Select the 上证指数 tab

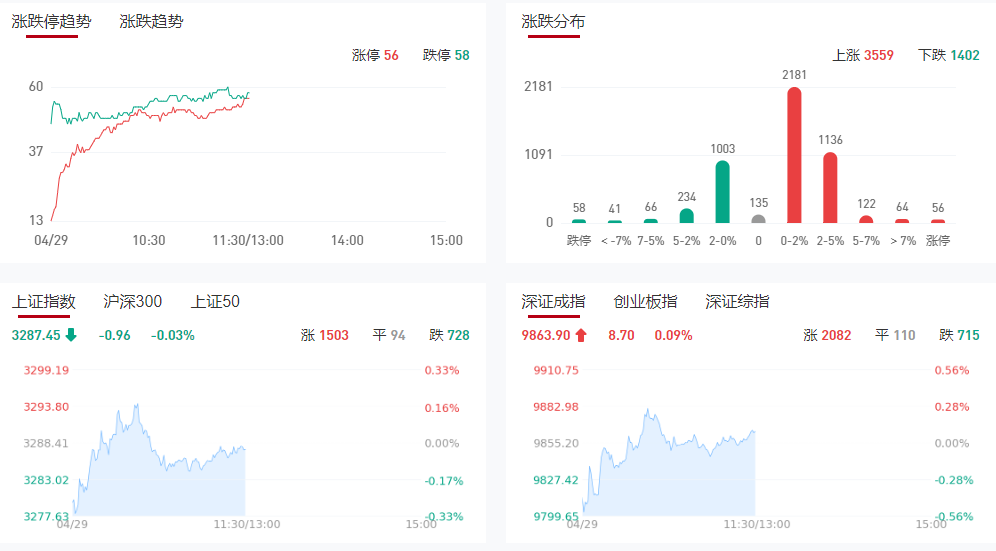coord(44,301)
